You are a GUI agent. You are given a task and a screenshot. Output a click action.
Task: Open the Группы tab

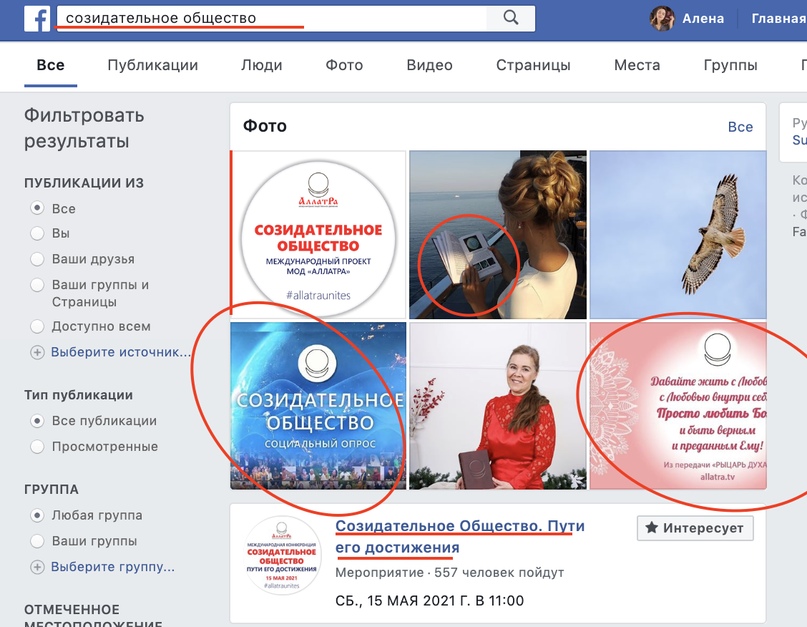(x=730, y=65)
